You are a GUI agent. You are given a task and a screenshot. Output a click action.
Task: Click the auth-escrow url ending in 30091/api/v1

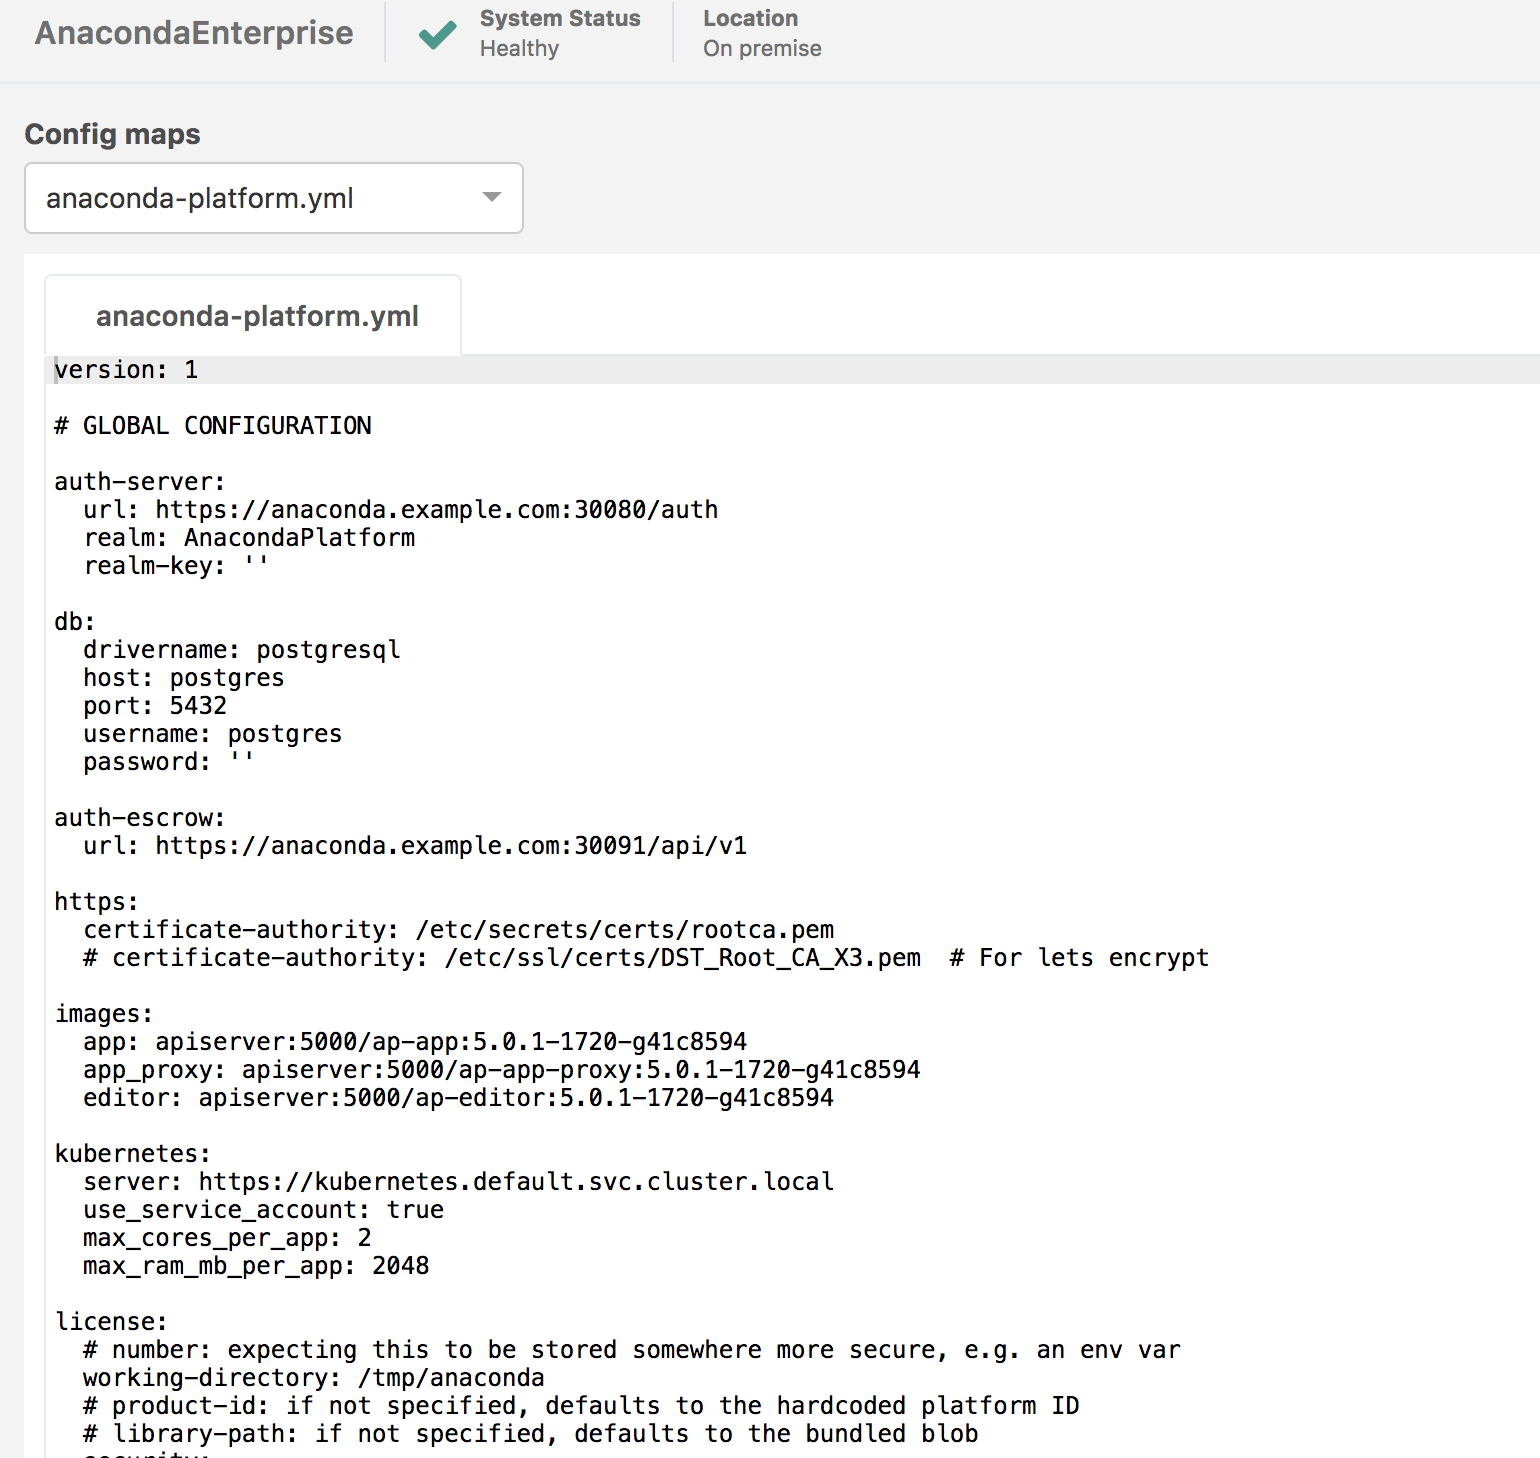point(415,846)
